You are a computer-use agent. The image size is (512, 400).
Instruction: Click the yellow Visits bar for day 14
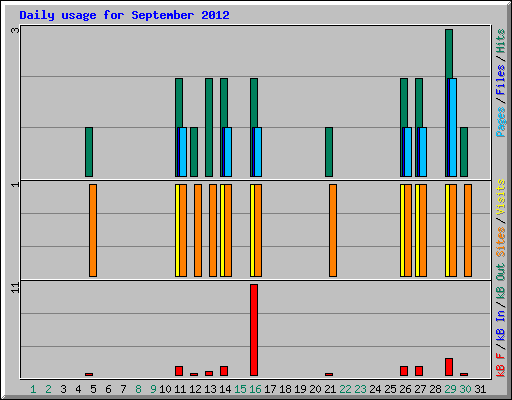222,230
